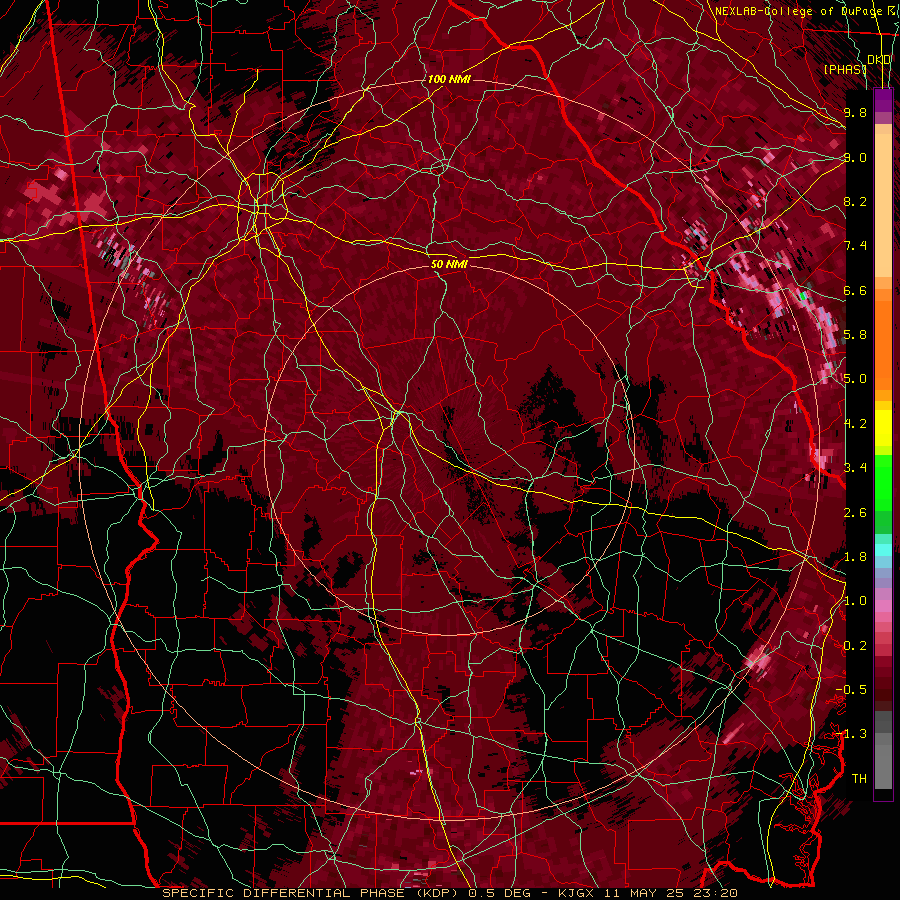Click the 5.0 scale label
The image size is (900, 900).
(x=855, y=379)
